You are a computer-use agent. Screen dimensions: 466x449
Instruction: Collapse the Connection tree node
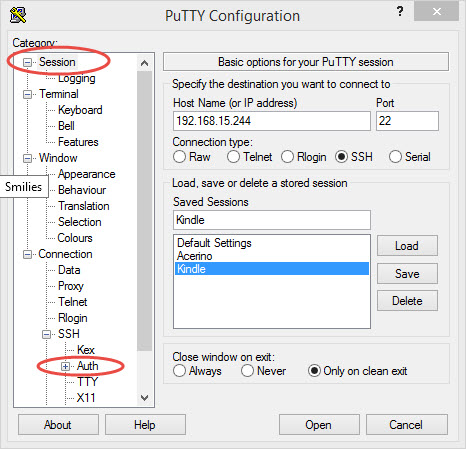(x=27, y=254)
